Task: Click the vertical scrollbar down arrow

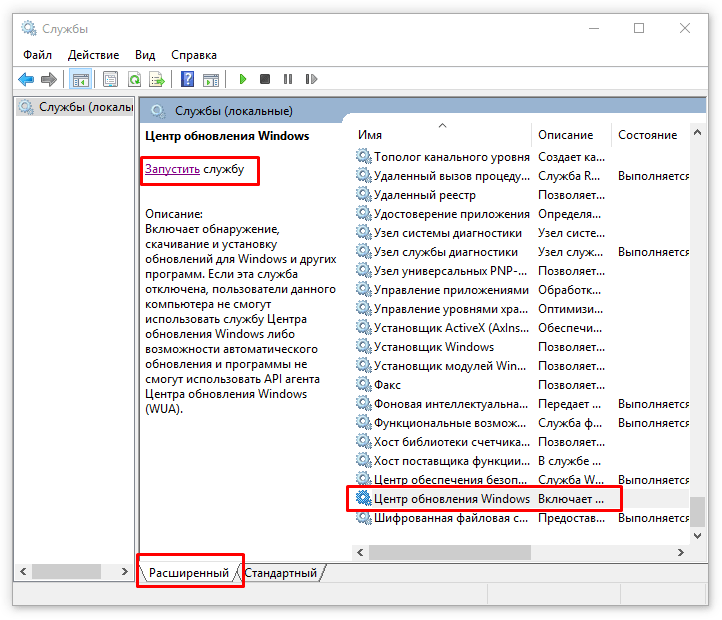Action: tap(698, 536)
